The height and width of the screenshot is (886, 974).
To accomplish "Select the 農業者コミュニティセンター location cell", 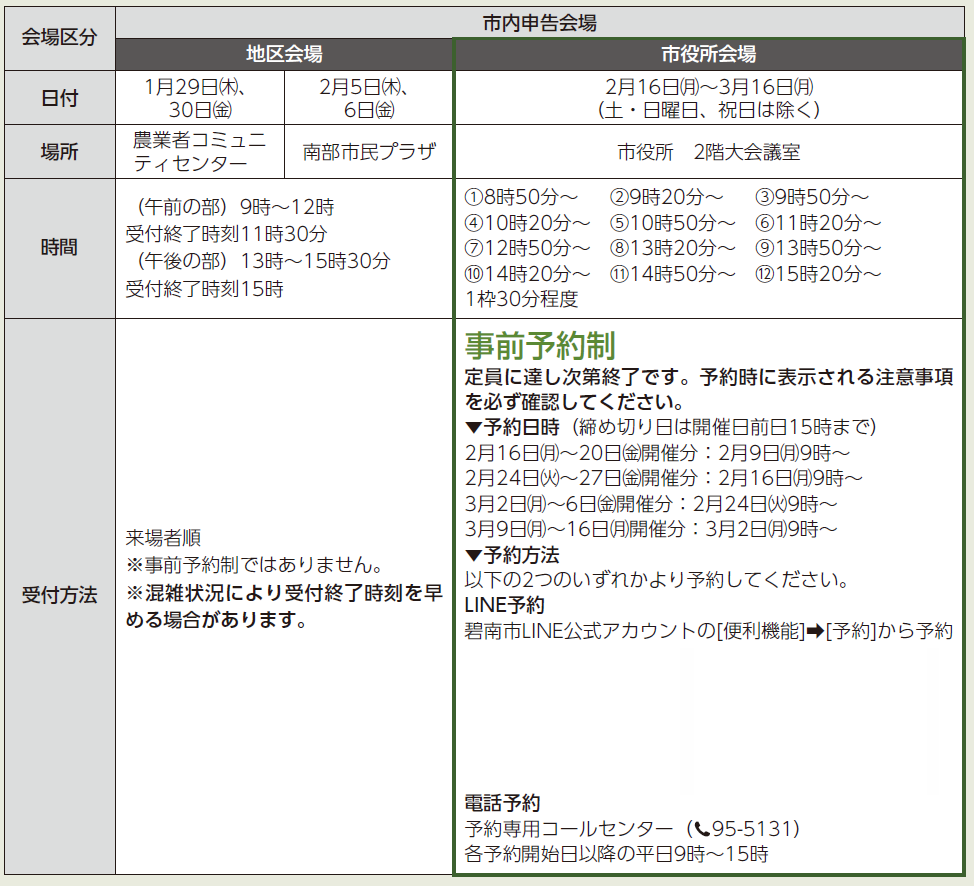I will [x=200, y=152].
